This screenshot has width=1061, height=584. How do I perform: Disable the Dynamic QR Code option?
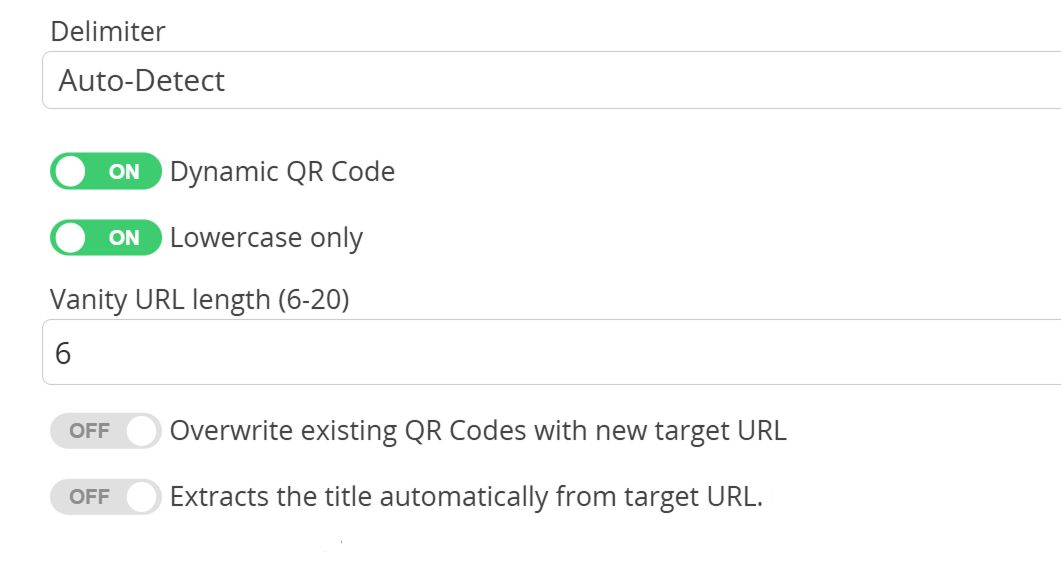[106, 171]
